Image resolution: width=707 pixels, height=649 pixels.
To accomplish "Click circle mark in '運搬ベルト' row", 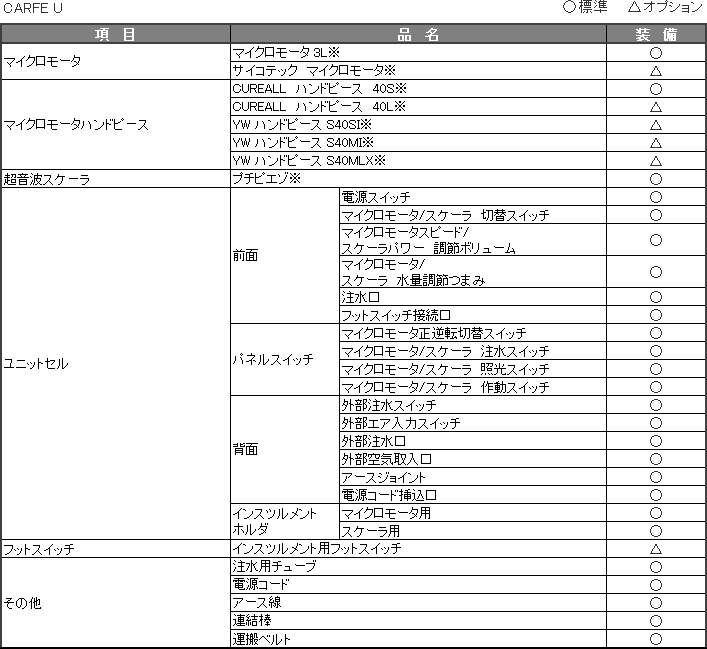I will (656, 639).
